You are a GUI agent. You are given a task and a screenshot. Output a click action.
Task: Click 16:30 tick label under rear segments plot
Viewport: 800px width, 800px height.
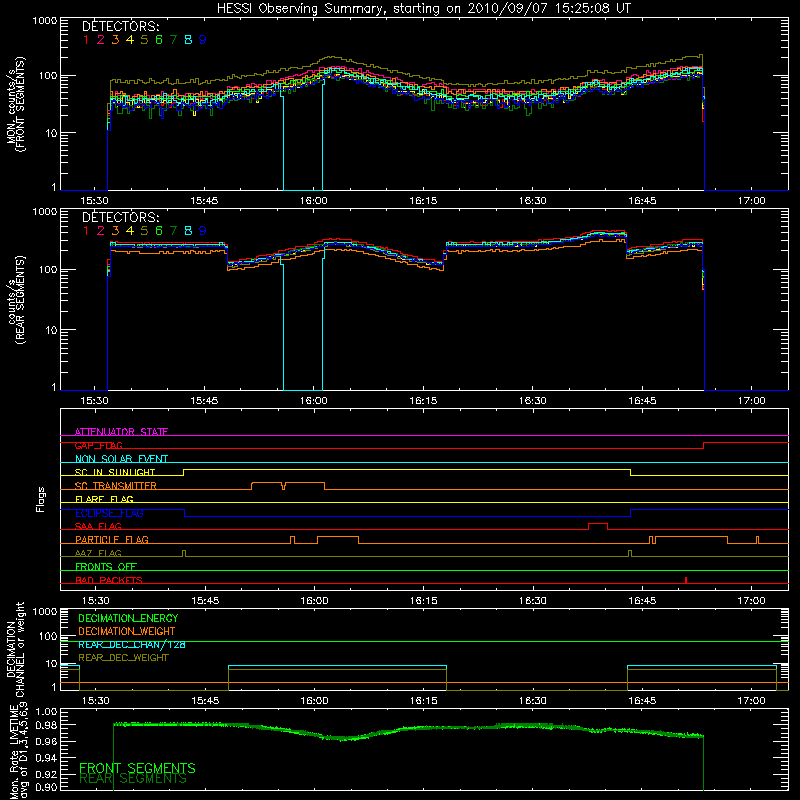coord(532,401)
